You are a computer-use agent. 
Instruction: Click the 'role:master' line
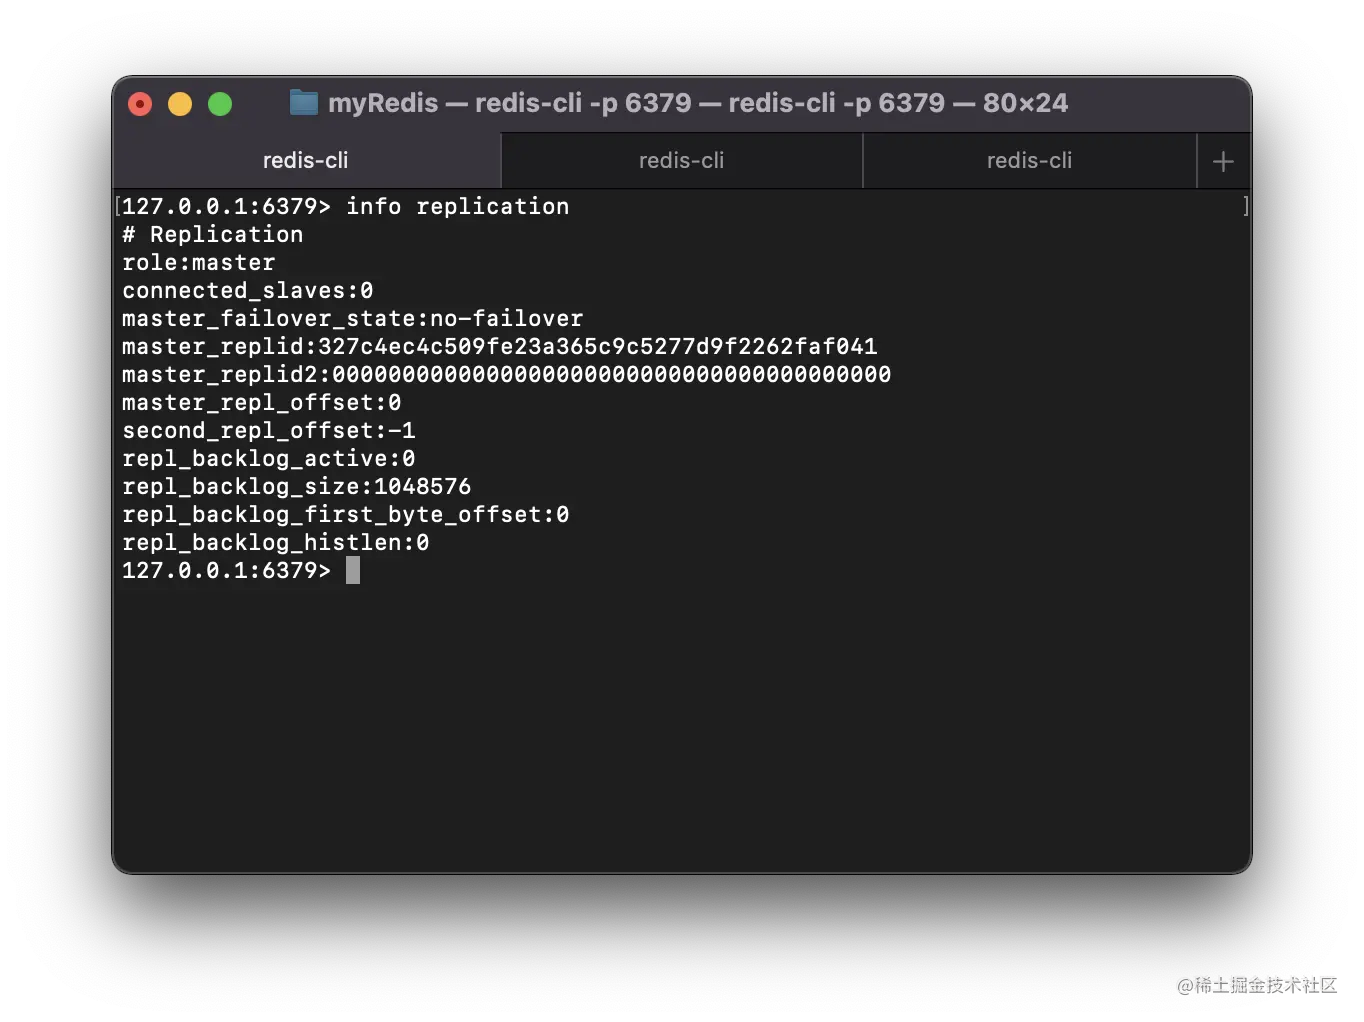[x=198, y=262]
